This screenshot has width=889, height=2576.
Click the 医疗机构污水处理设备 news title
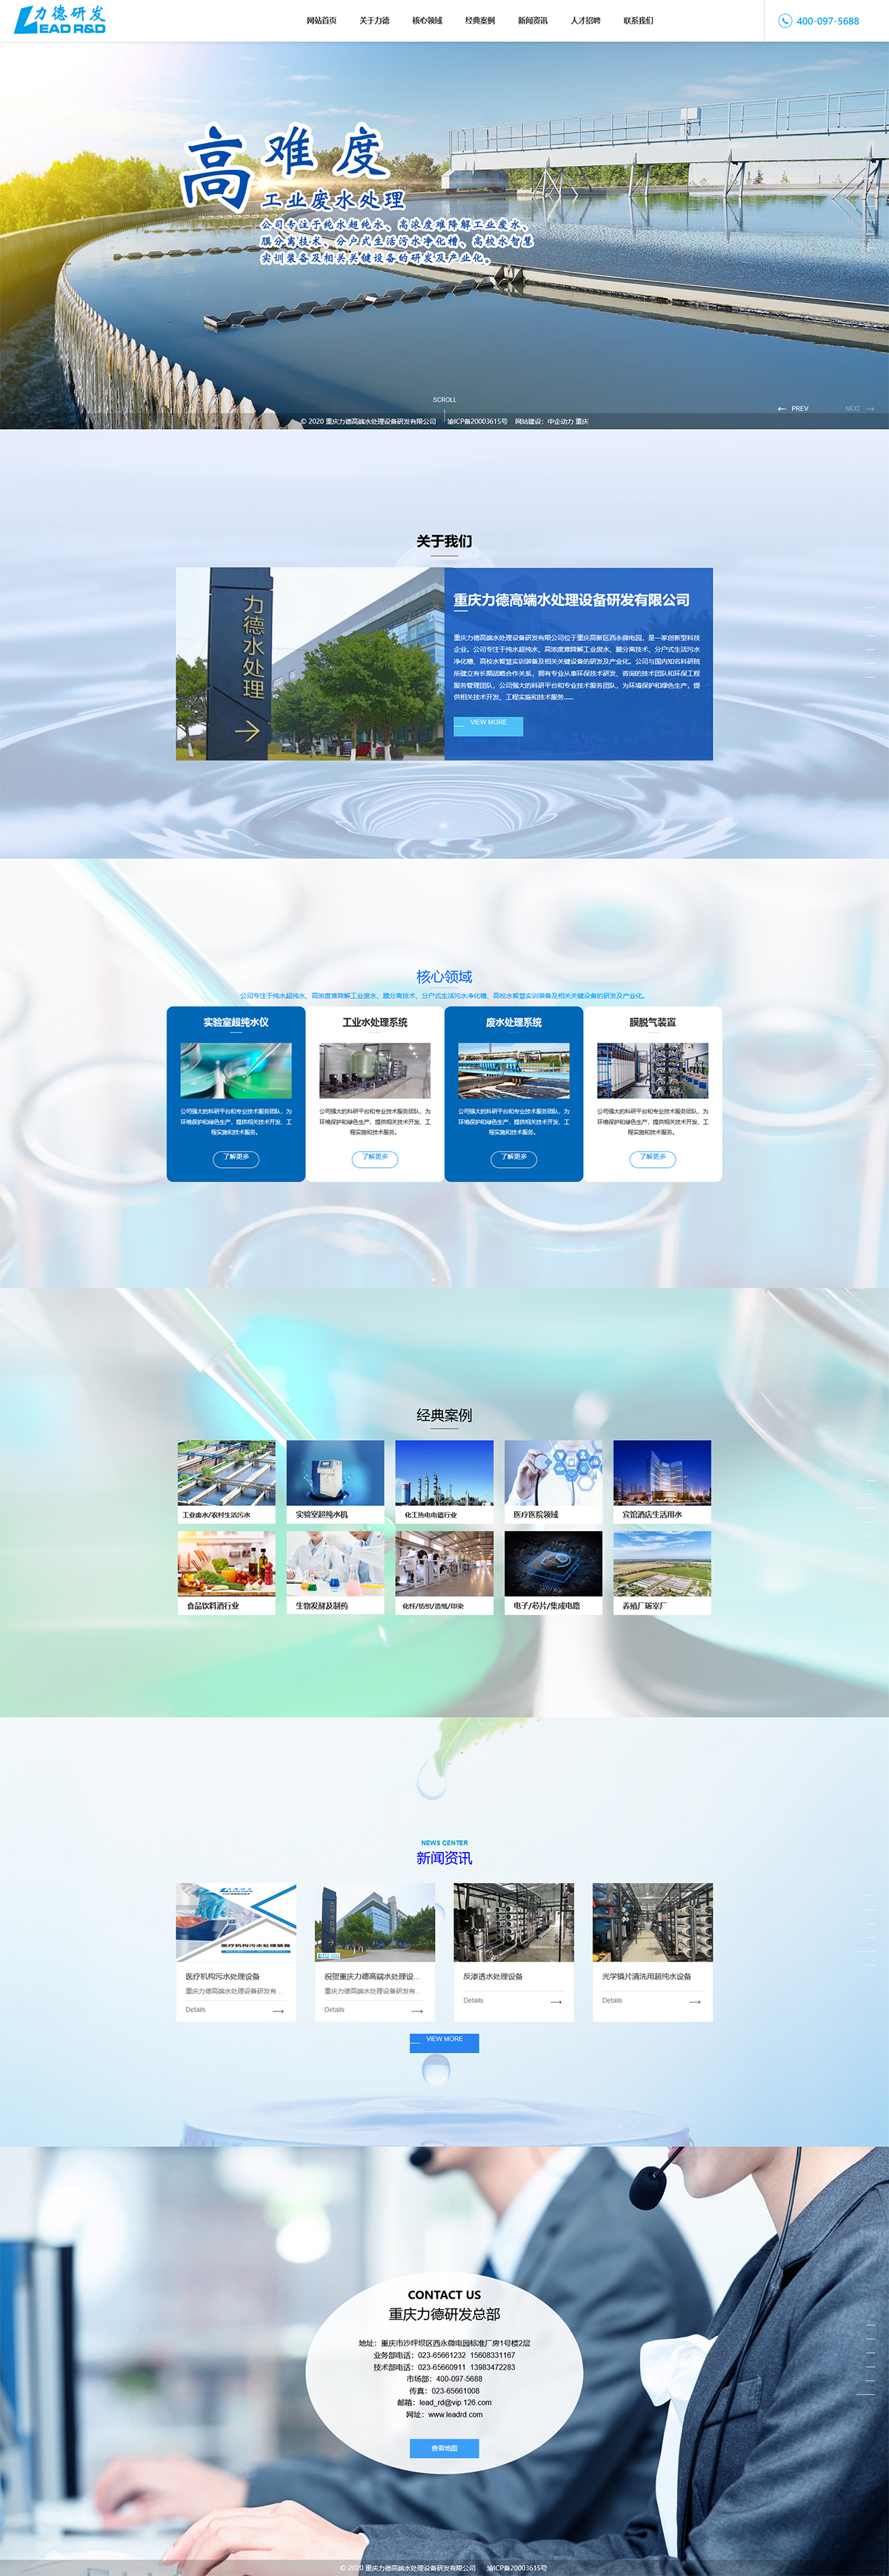(x=223, y=1977)
